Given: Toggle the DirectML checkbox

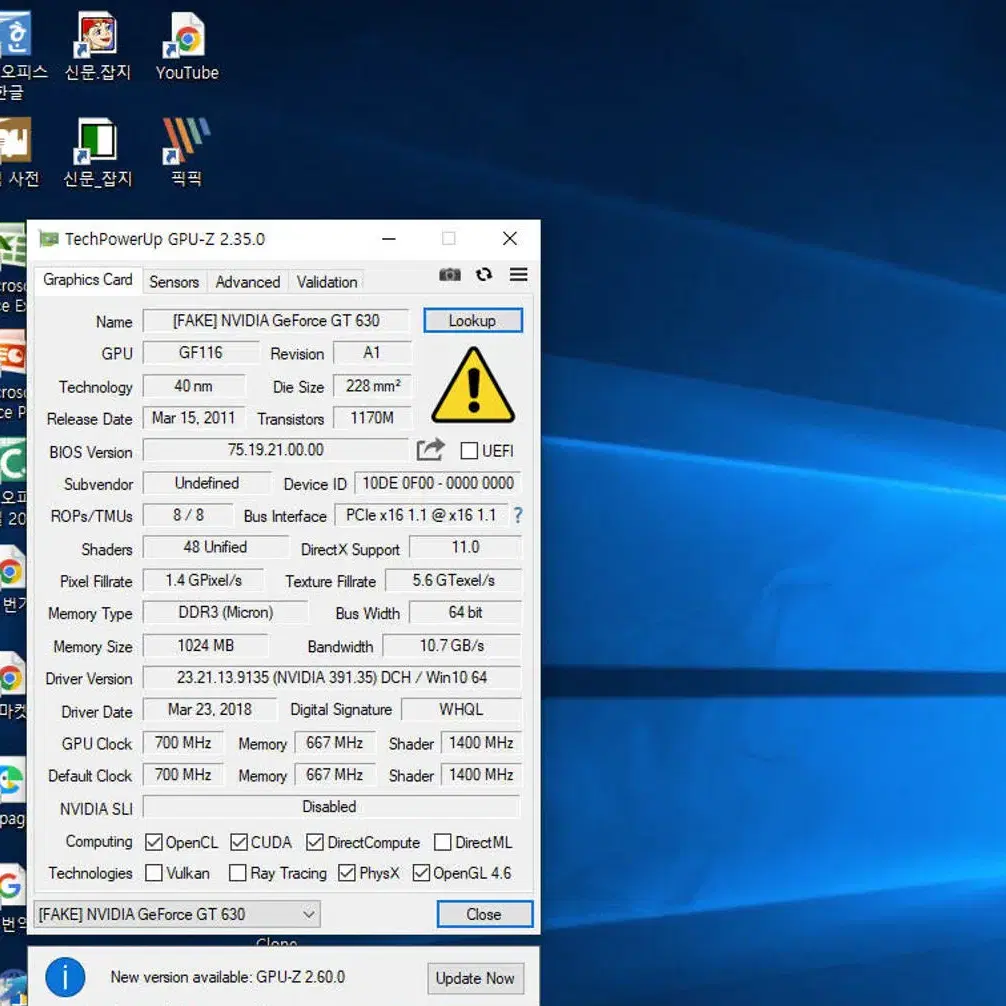Looking at the screenshot, I should (x=443, y=842).
